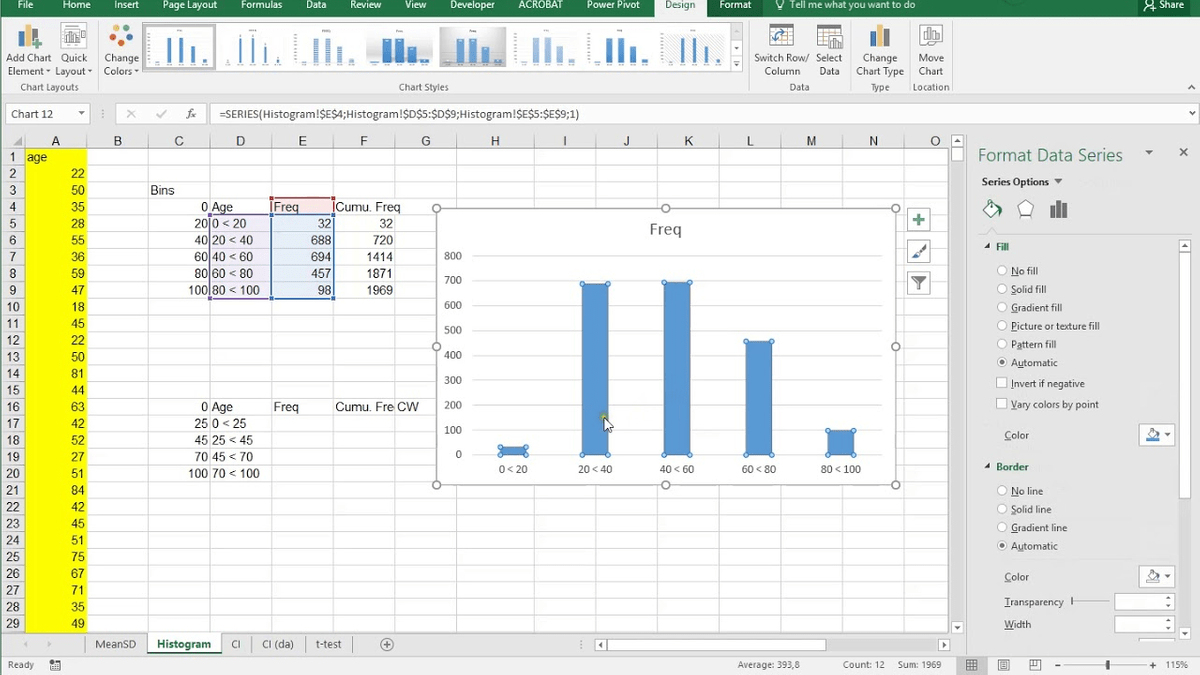Click Change Chart Type icon

tap(879, 38)
